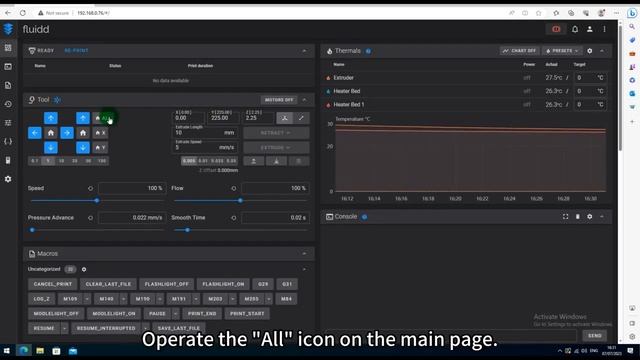Run the PRINT_START macro

coord(247,313)
